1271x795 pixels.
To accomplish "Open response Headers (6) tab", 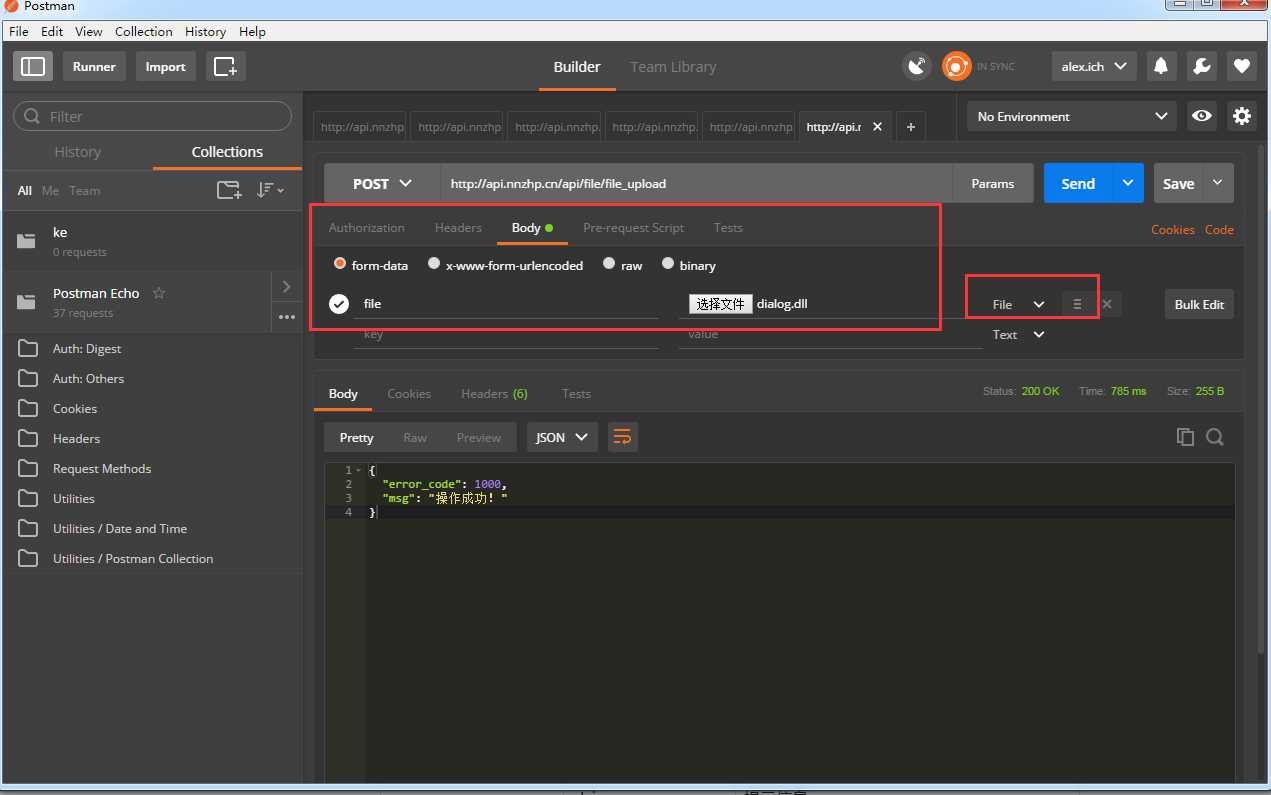I will pos(494,393).
